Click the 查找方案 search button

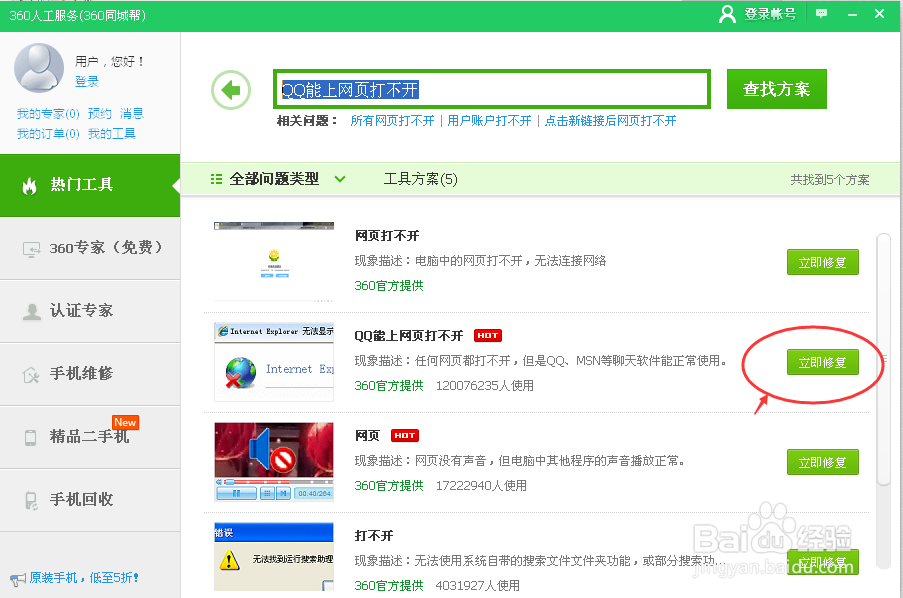coord(776,88)
